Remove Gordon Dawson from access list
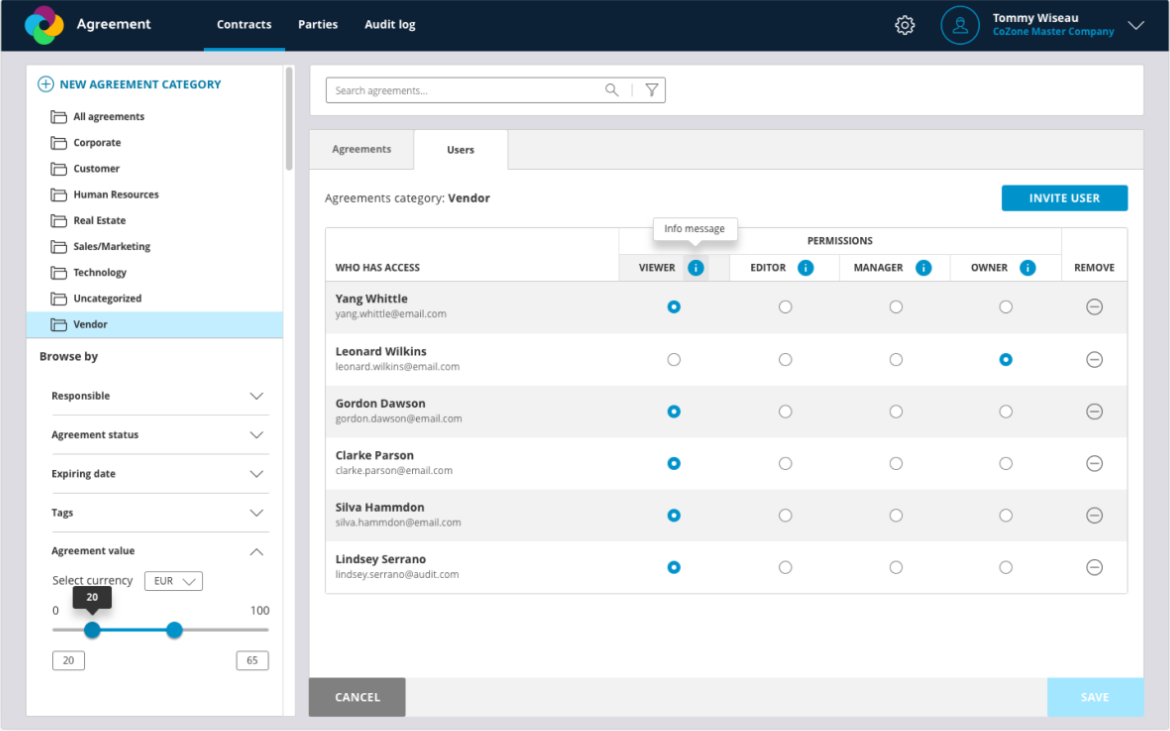This screenshot has height=731, width=1170. coord(1094,412)
